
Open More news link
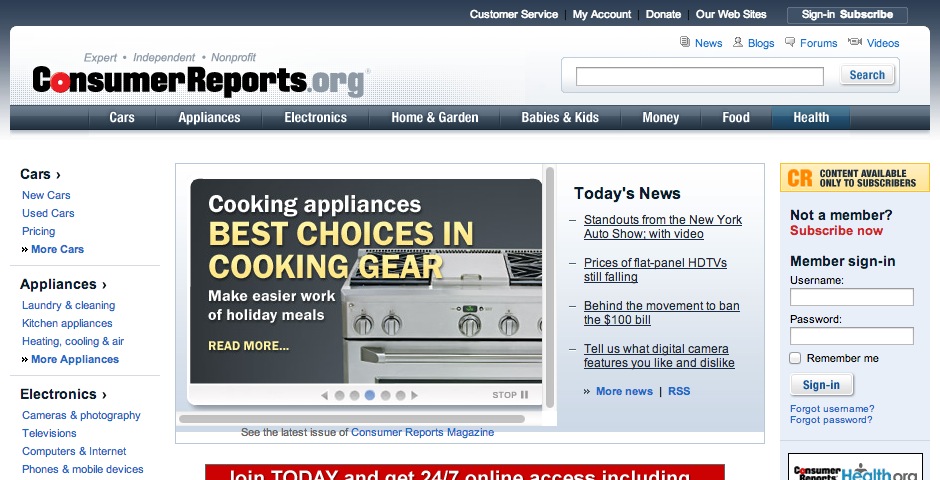point(624,391)
